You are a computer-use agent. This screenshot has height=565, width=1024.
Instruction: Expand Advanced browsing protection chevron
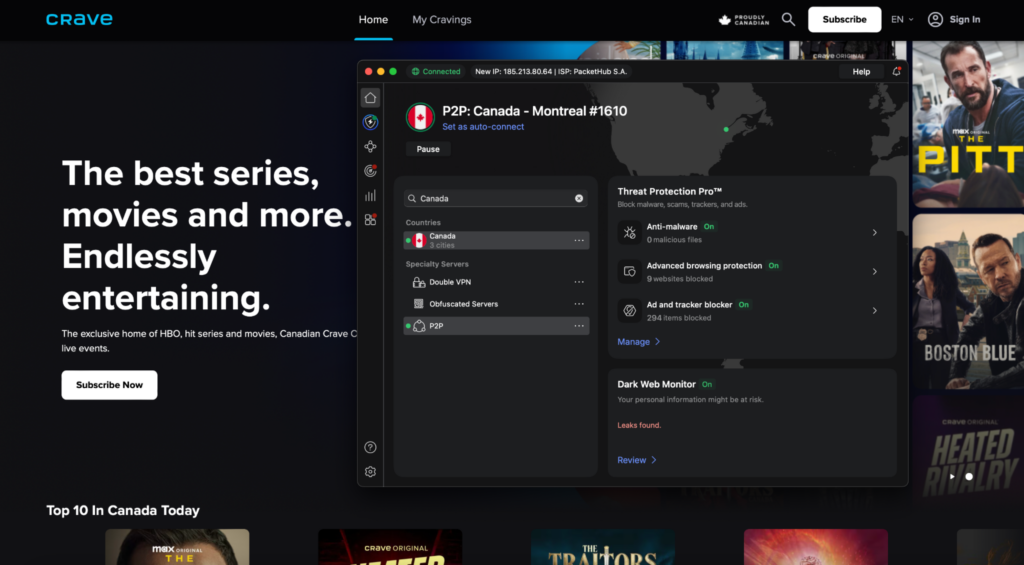pos(874,272)
